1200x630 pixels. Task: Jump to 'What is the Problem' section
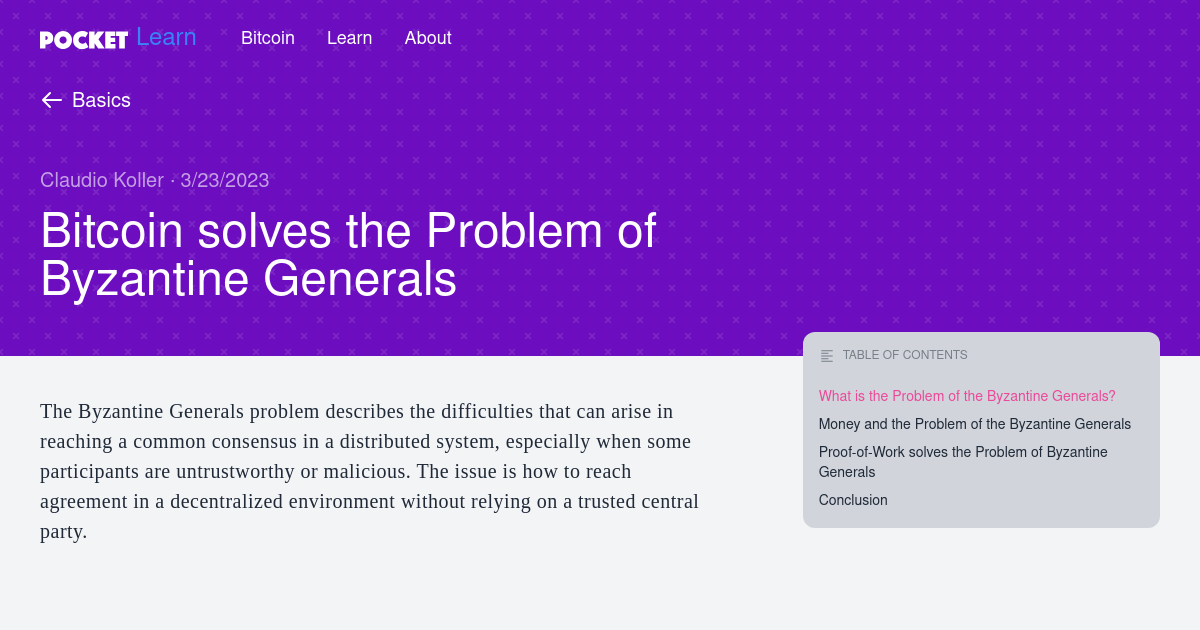click(967, 396)
